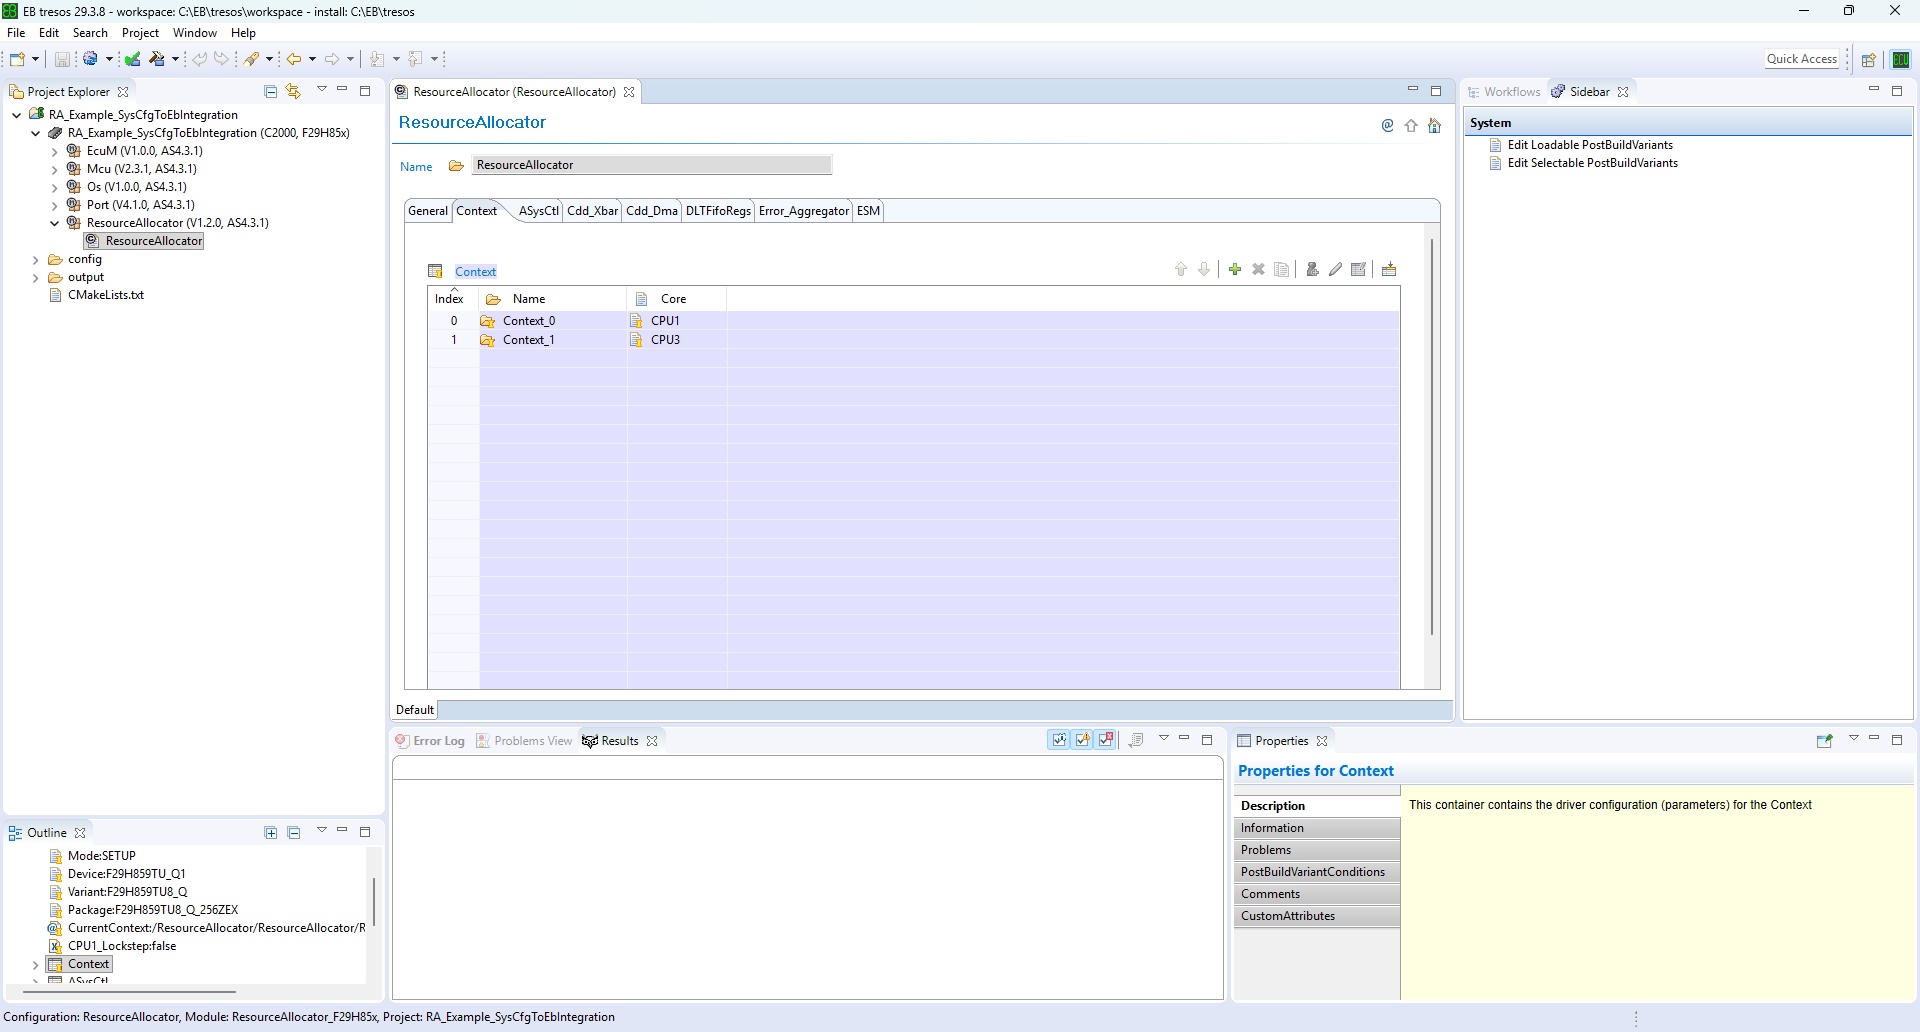Open the Project menu

tap(140, 33)
